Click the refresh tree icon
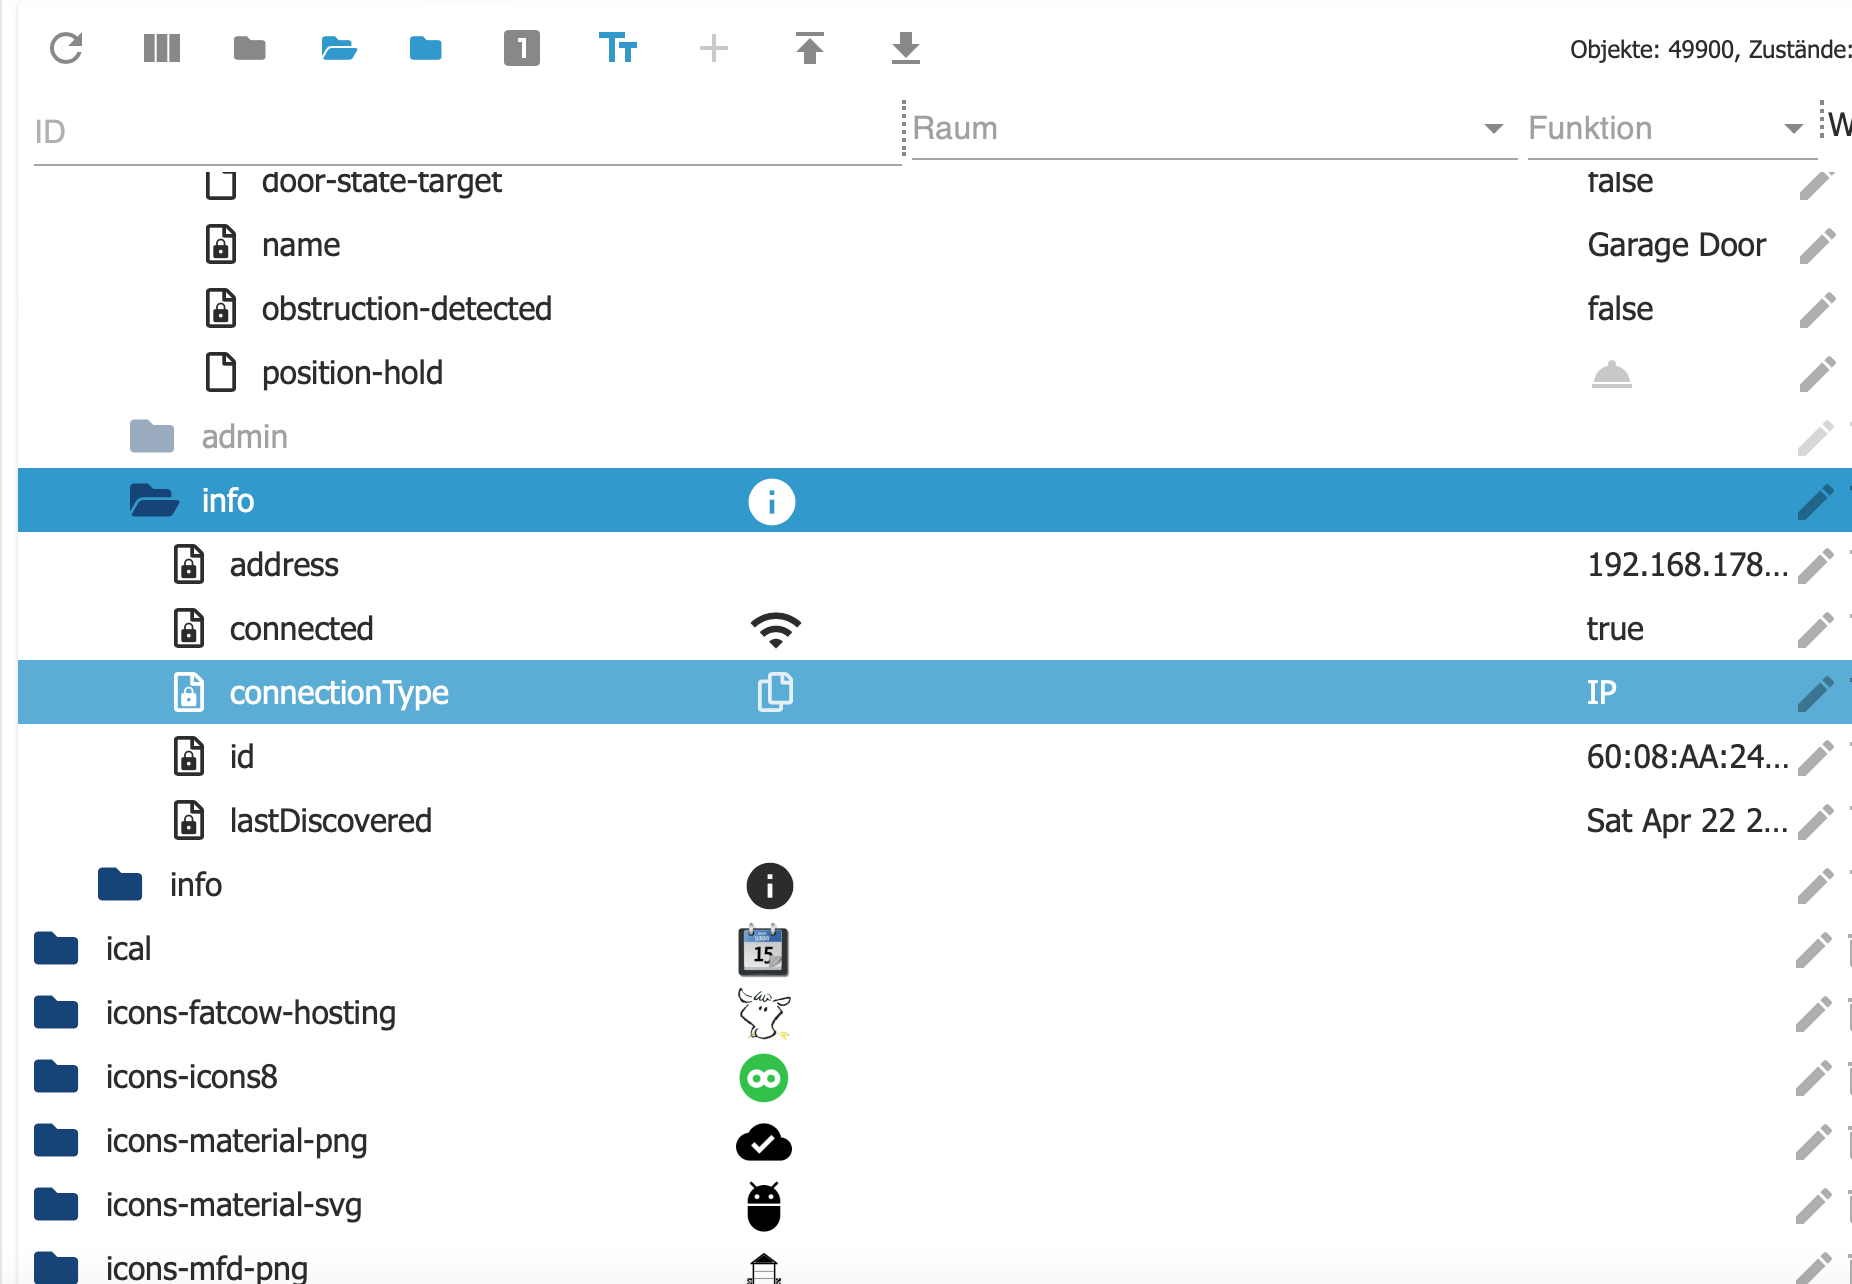This screenshot has width=1852, height=1284. pos(66,48)
